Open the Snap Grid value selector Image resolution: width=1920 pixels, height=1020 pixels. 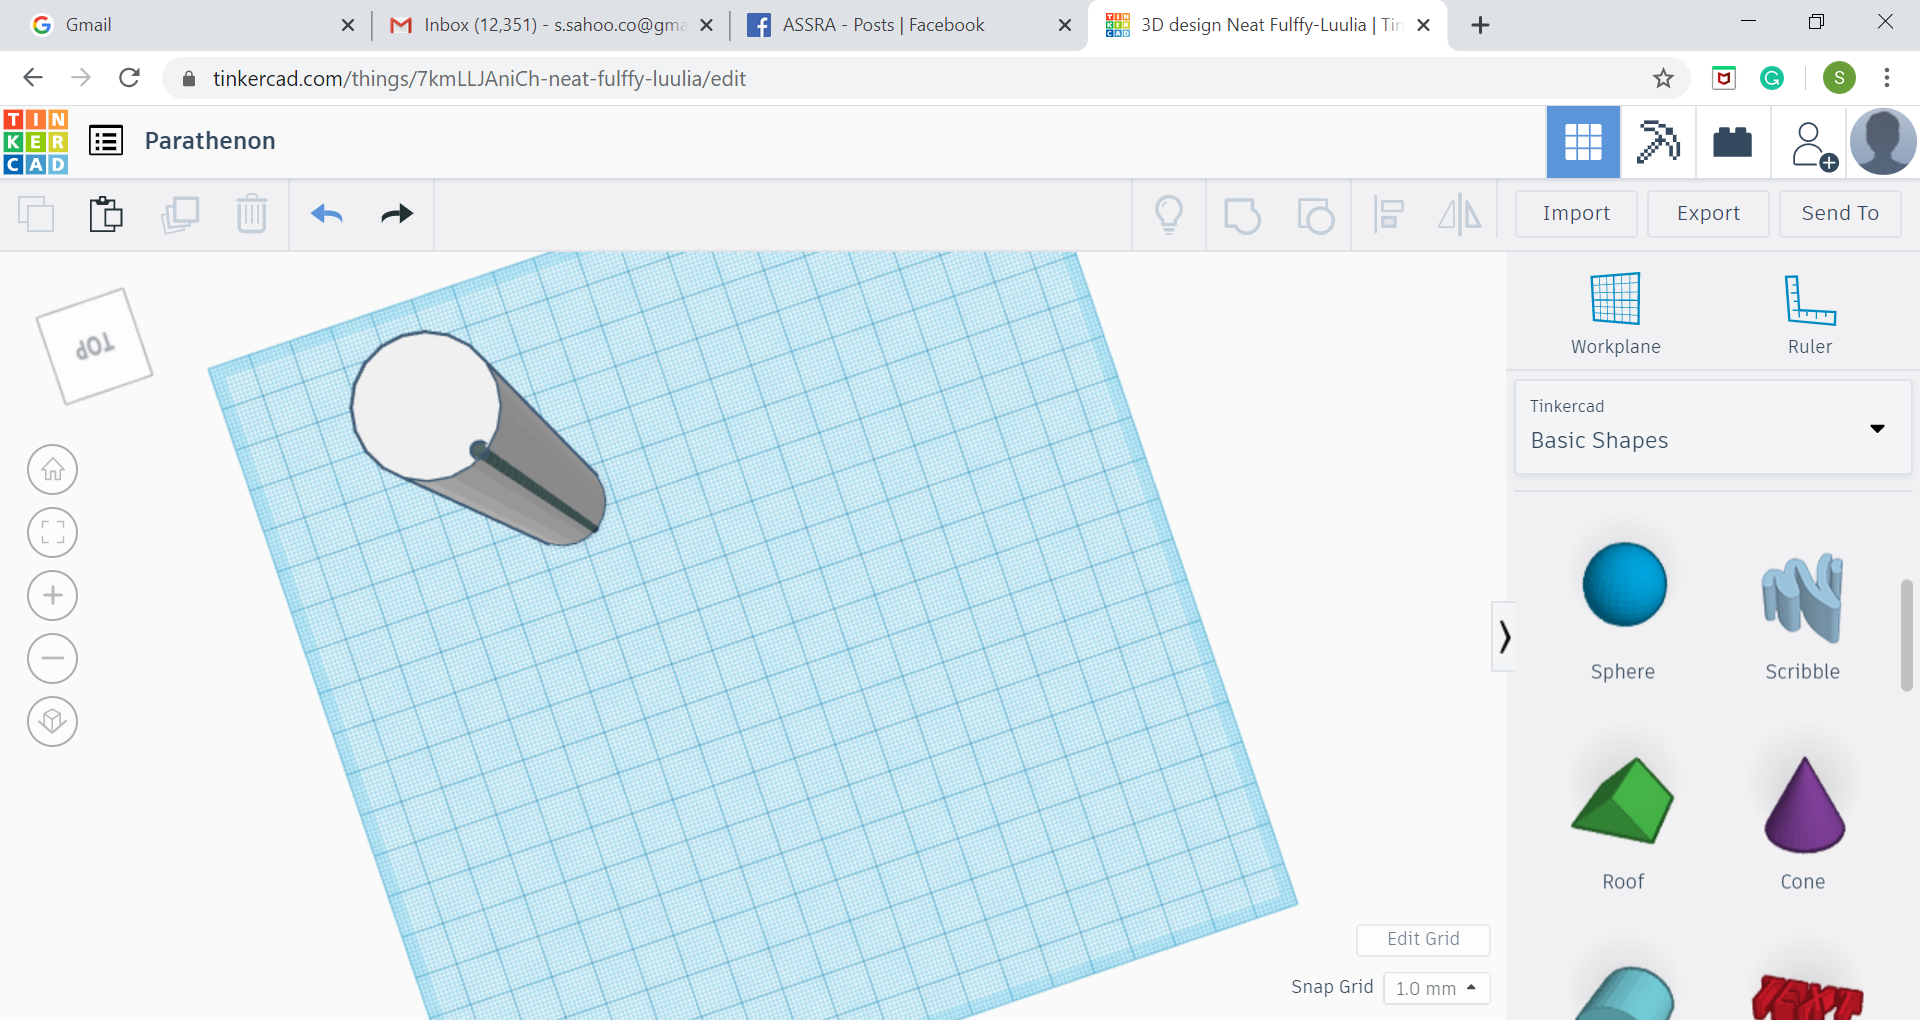pyautogui.click(x=1437, y=988)
